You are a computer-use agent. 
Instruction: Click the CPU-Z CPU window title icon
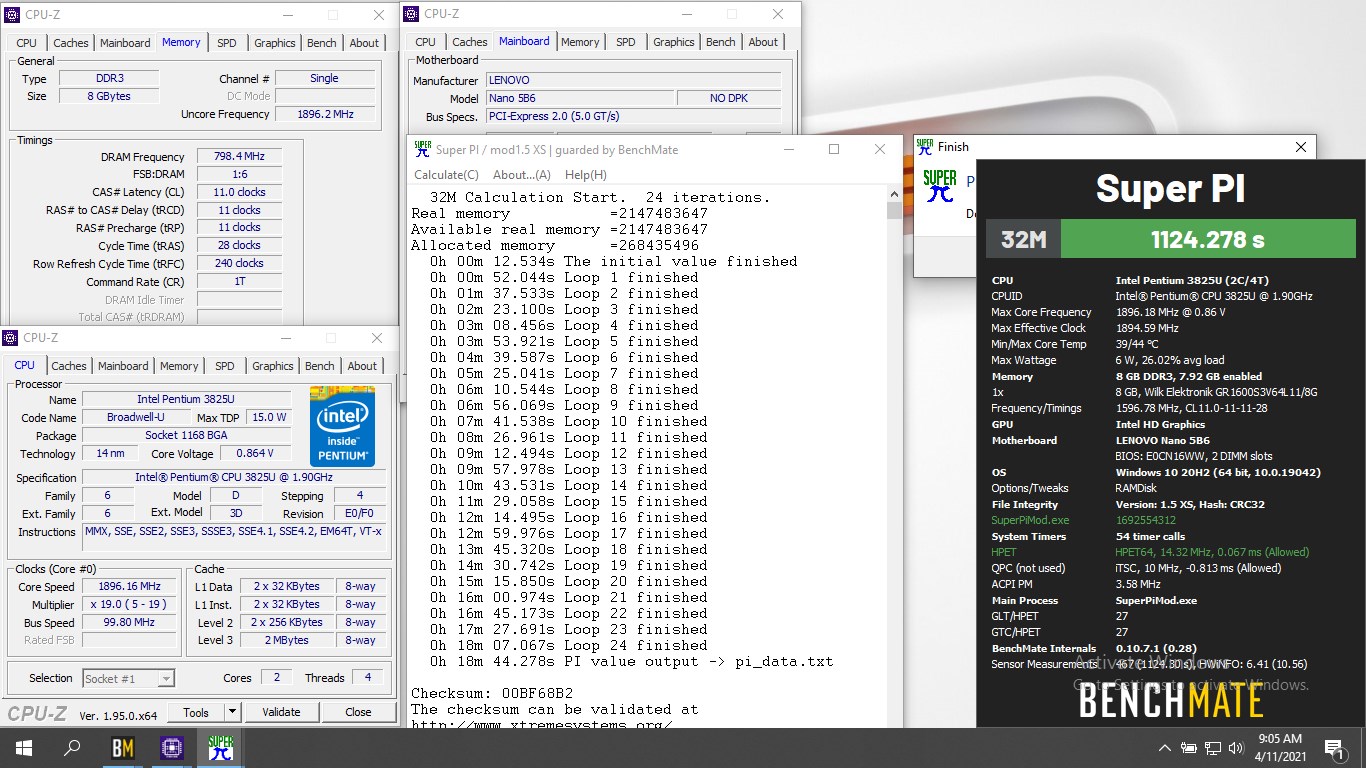pyautogui.click(x=12, y=338)
